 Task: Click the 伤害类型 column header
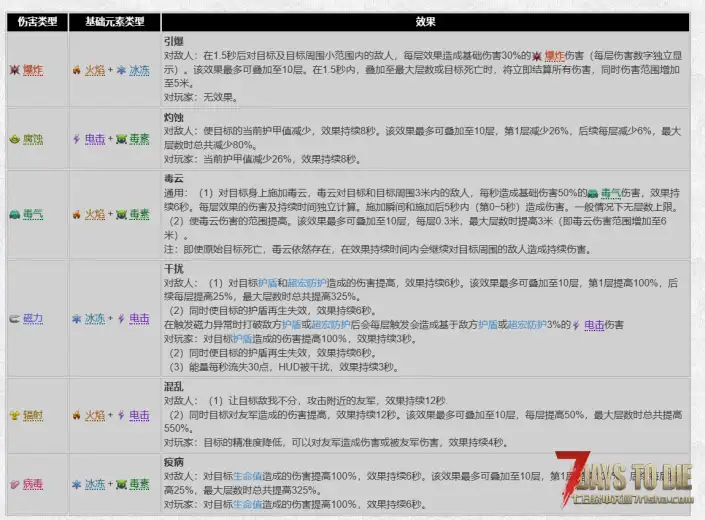click(37, 22)
